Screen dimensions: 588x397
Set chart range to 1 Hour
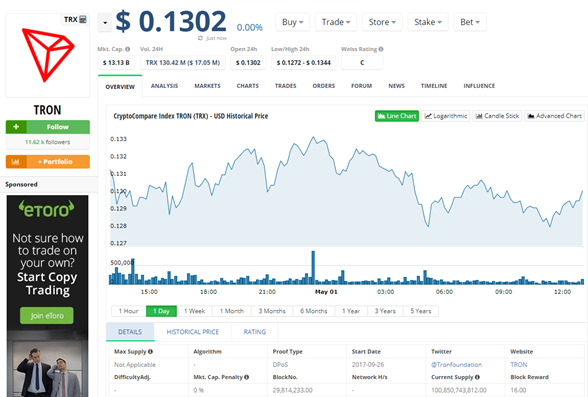click(x=129, y=311)
